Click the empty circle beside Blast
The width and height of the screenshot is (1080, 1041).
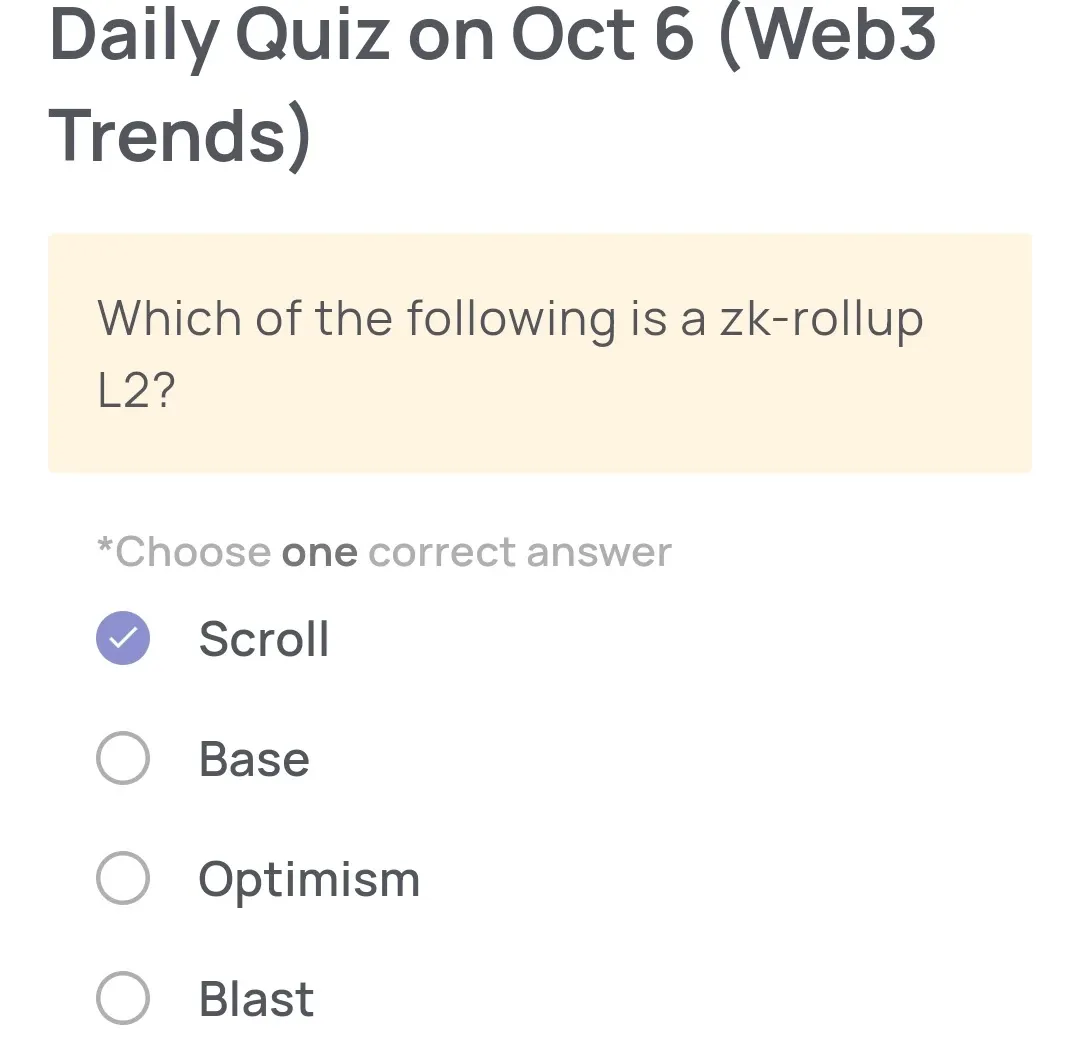click(x=122, y=997)
